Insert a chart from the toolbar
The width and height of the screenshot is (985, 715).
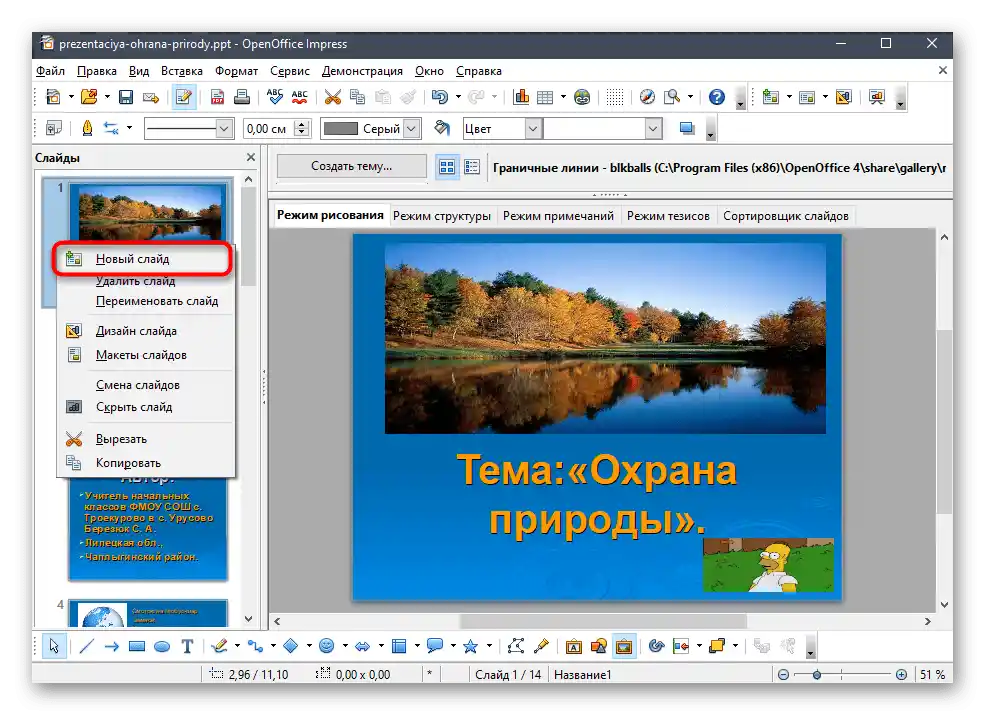pos(521,97)
